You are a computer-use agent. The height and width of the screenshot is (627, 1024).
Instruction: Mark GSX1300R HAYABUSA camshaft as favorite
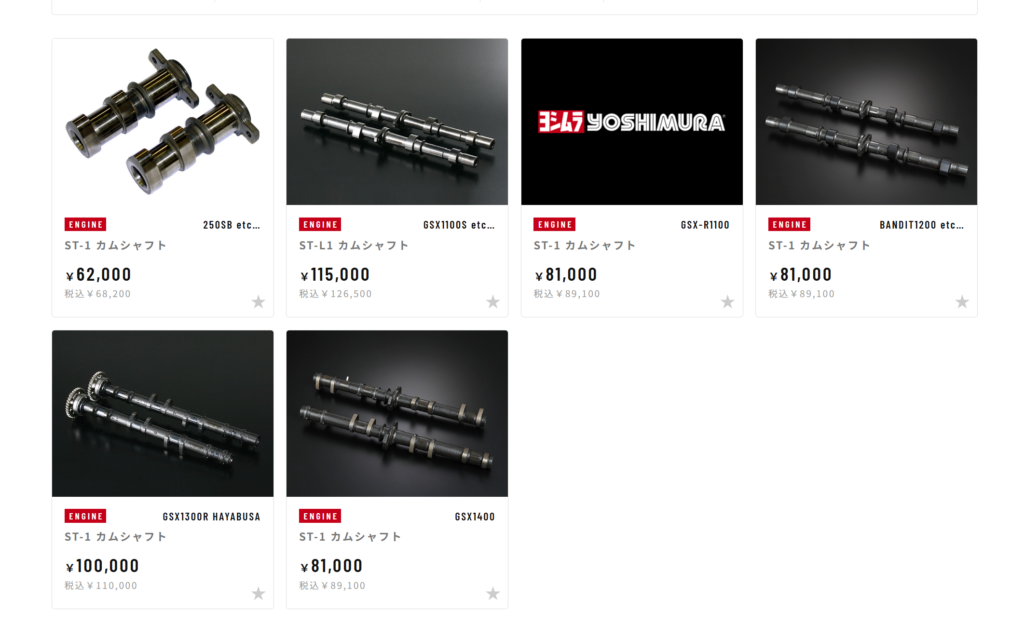[x=259, y=593]
